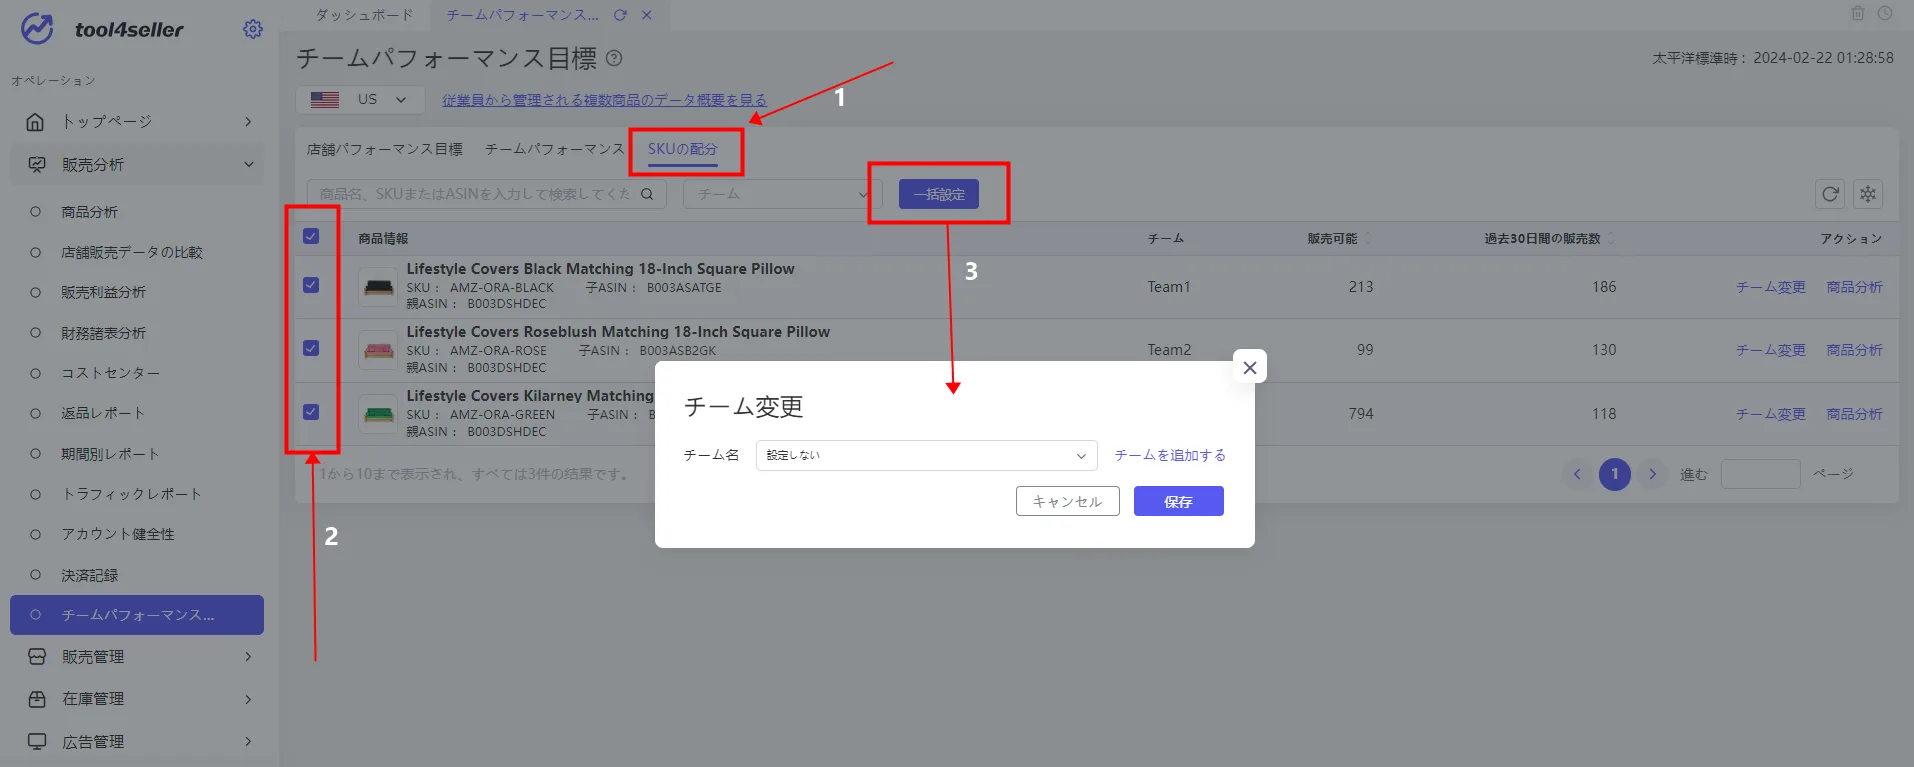This screenshot has height=767, width=1914.
Task: Refresh the SKU table list
Action: (1830, 194)
